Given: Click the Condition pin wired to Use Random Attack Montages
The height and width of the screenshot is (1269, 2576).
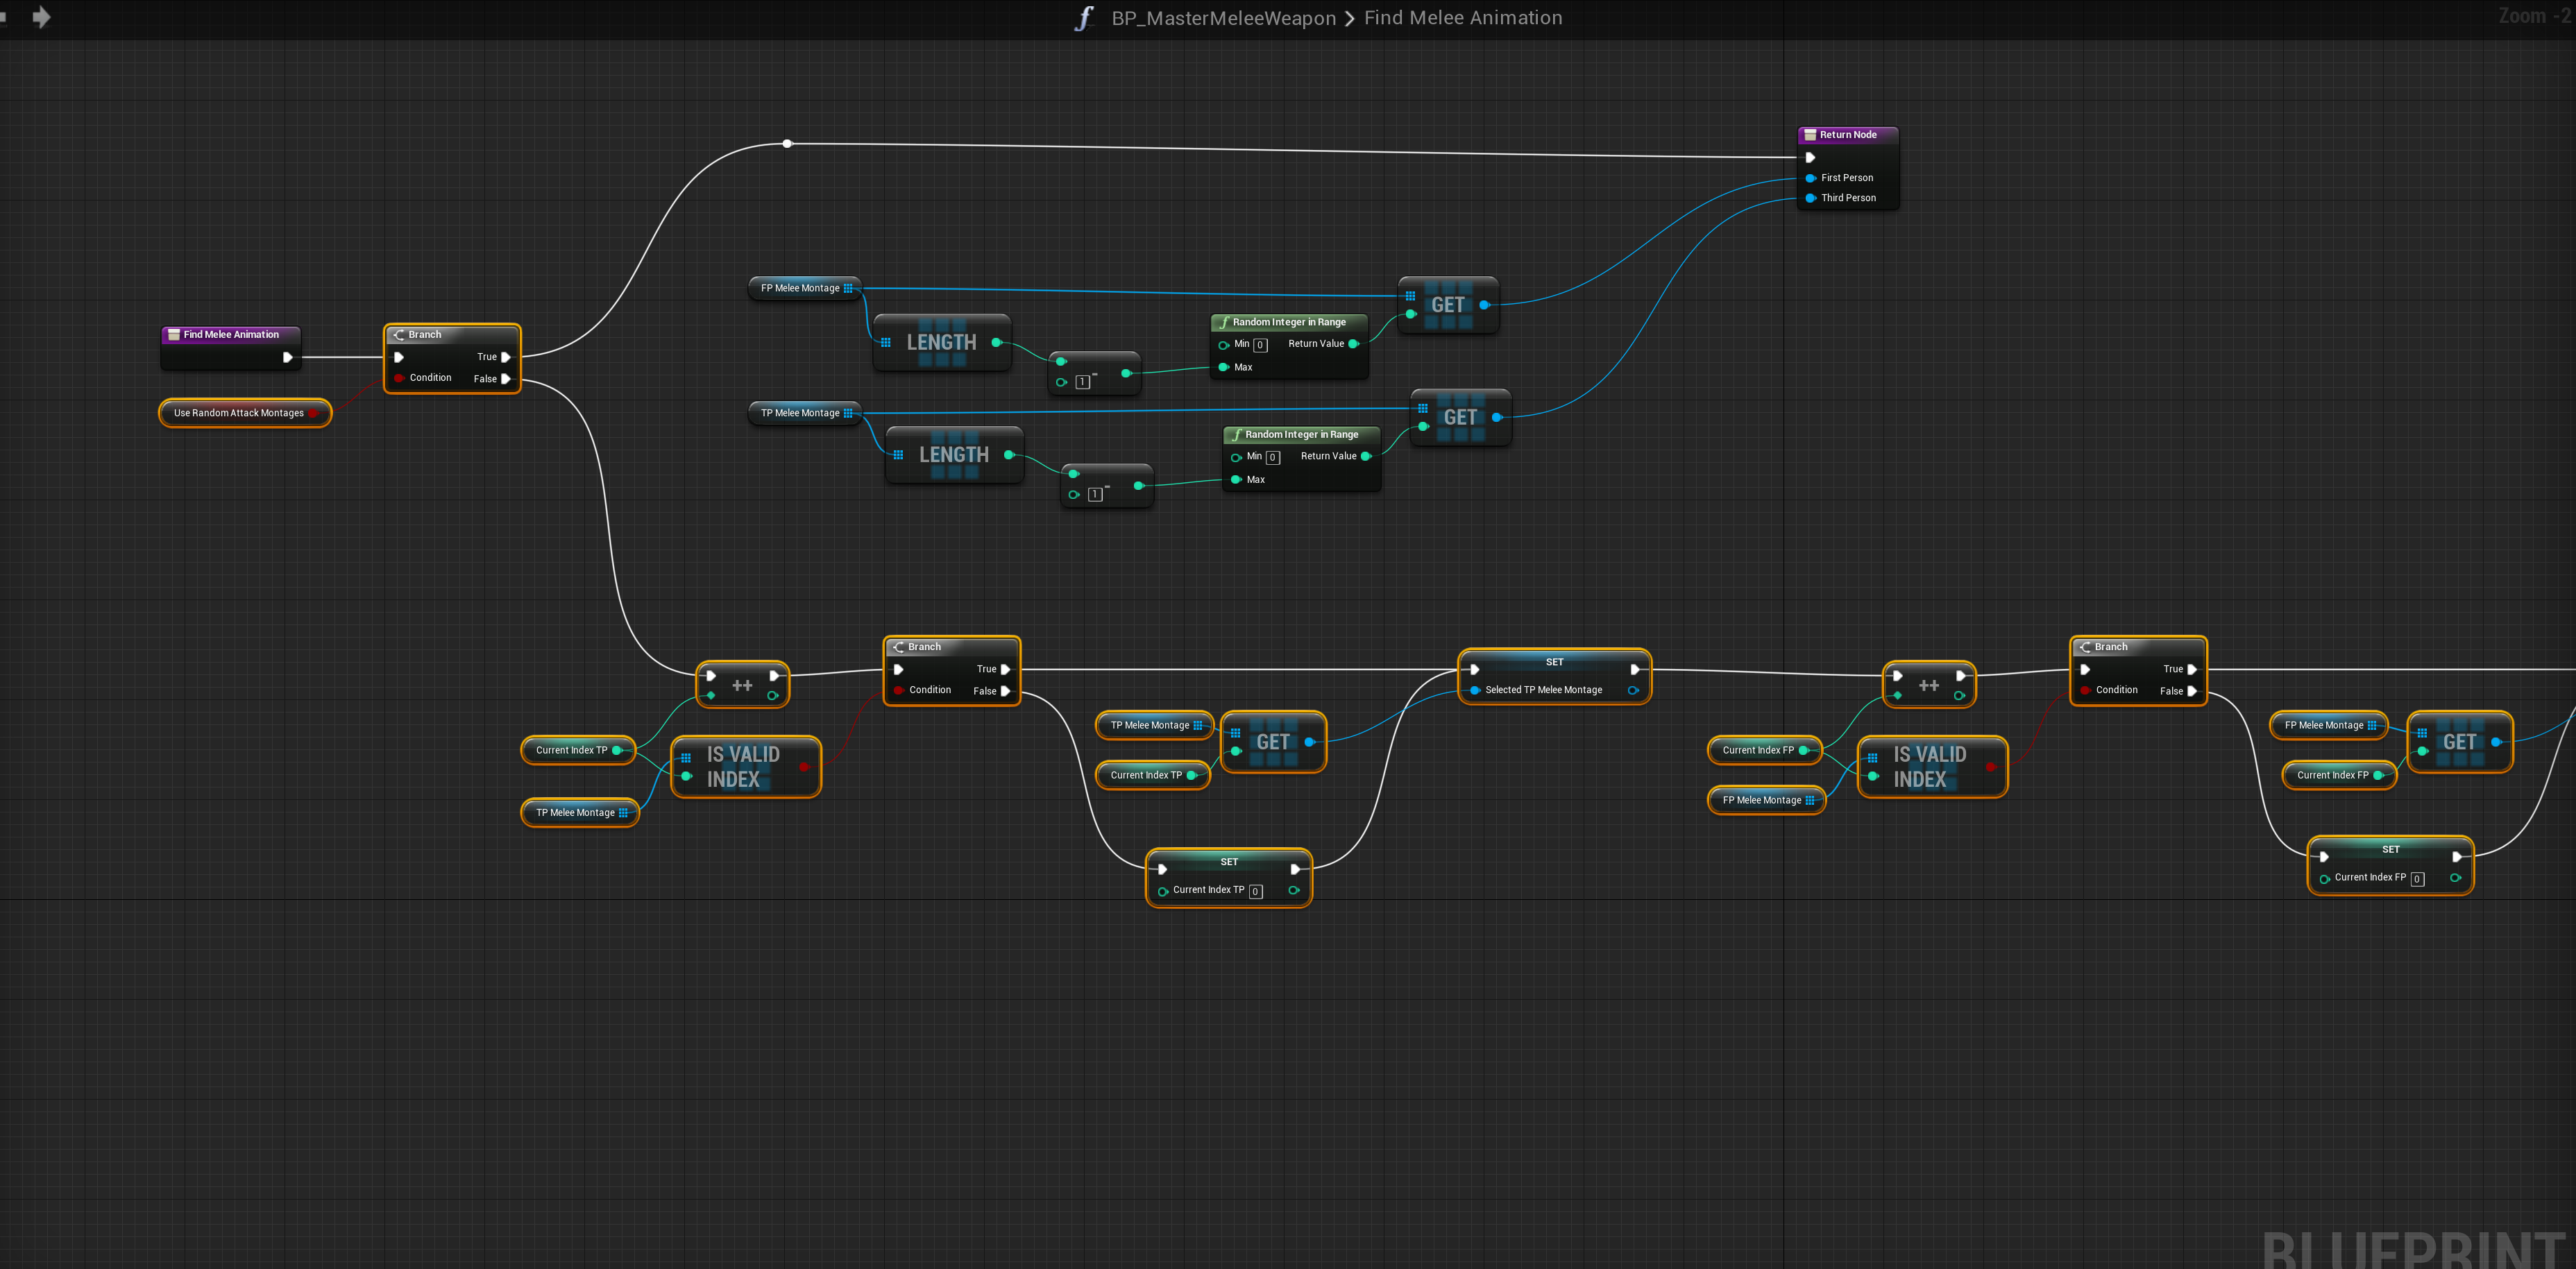Looking at the screenshot, I should point(399,378).
